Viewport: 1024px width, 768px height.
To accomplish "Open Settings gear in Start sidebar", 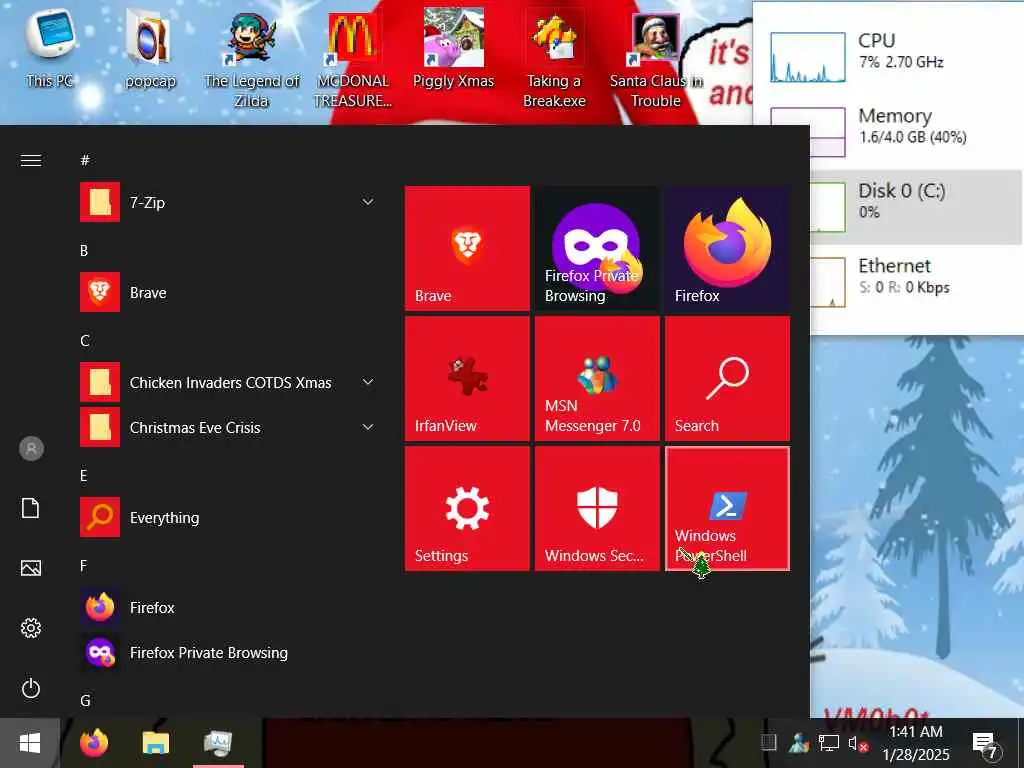I will click(x=31, y=628).
